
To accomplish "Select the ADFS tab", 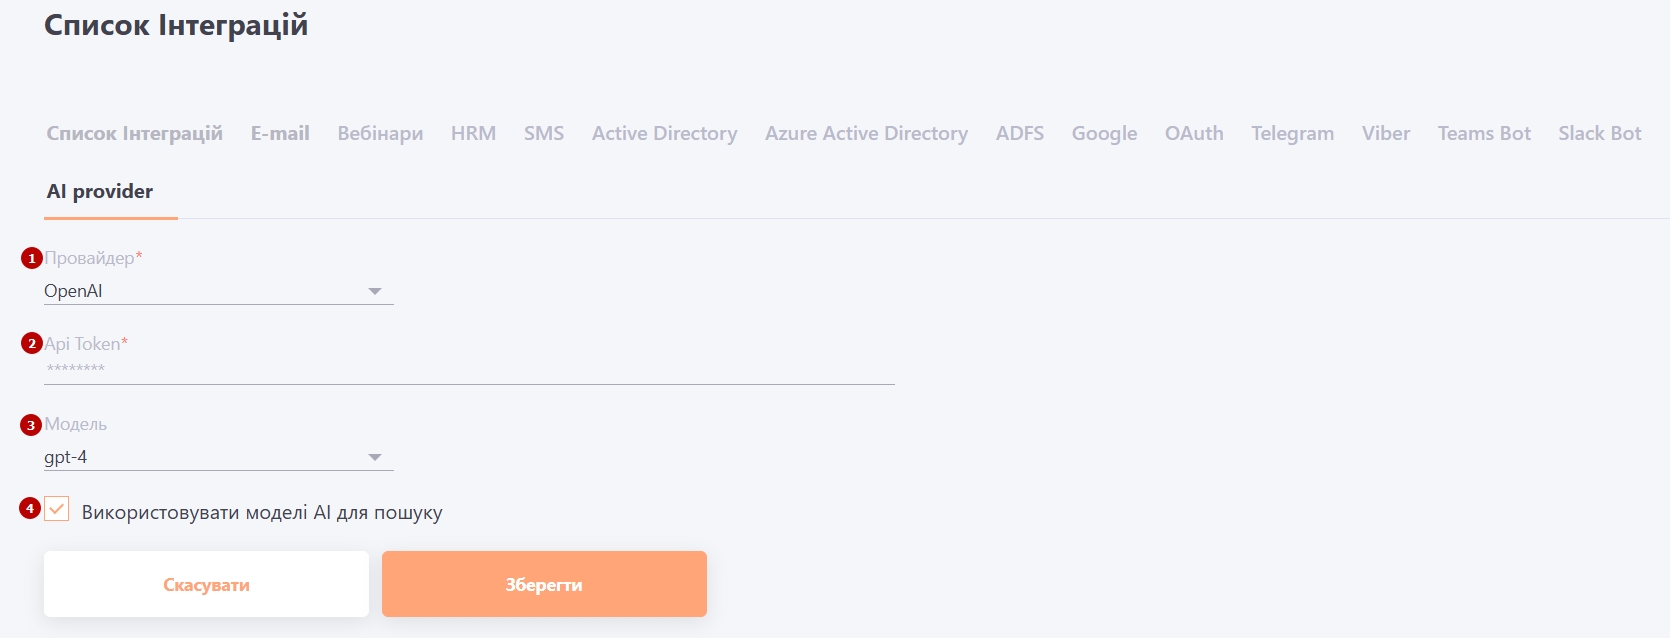I will tap(1019, 133).
